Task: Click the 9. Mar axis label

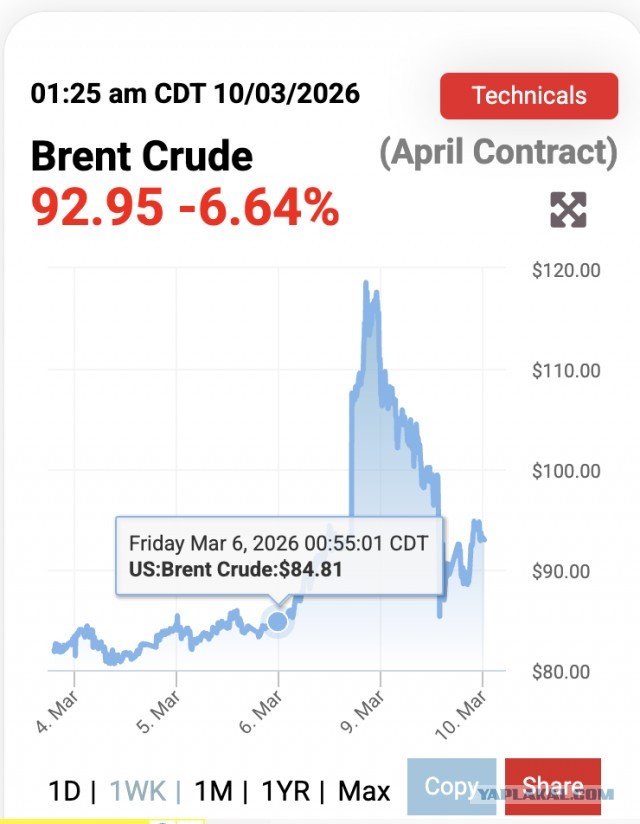Action: tap(369, 711)
